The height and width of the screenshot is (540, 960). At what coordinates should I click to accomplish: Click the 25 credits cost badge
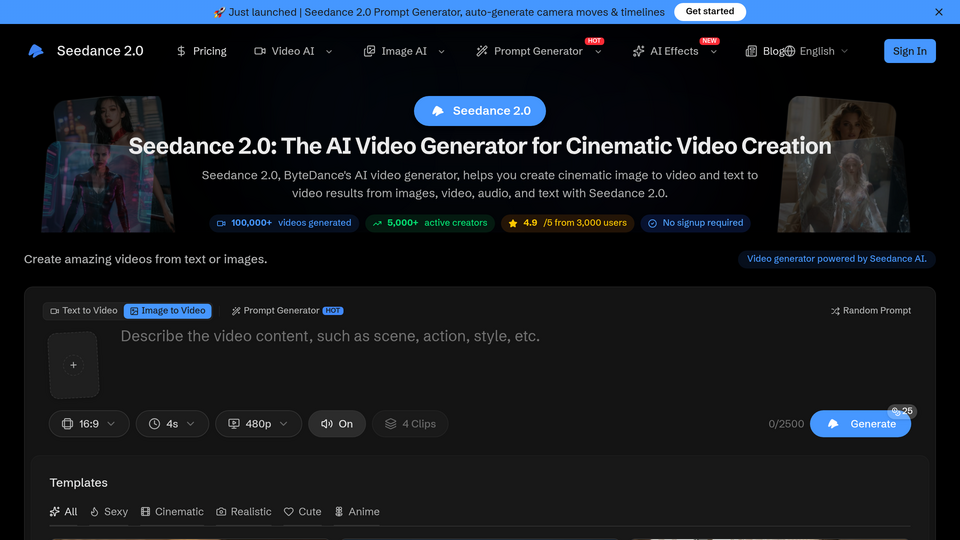(902, 411)
